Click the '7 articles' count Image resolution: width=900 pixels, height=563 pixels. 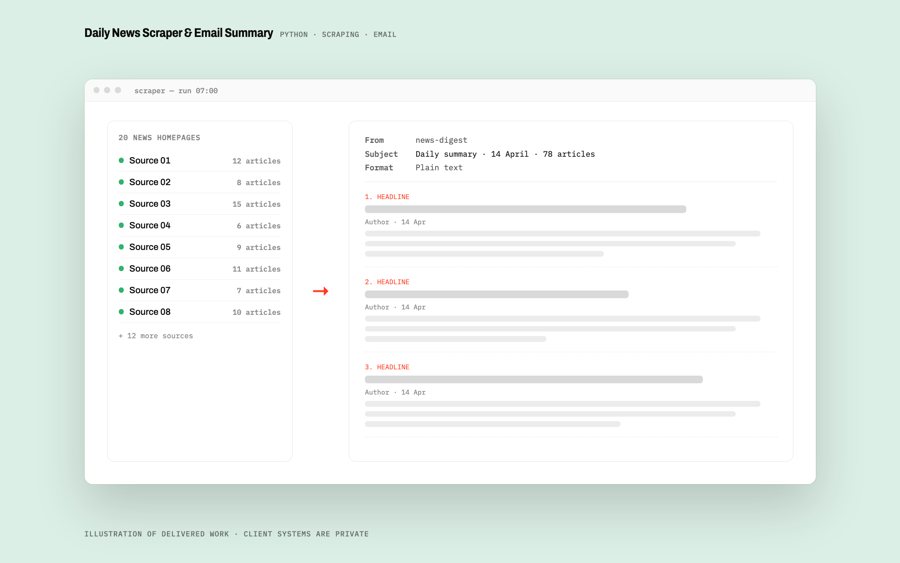(x=259, y=291)
